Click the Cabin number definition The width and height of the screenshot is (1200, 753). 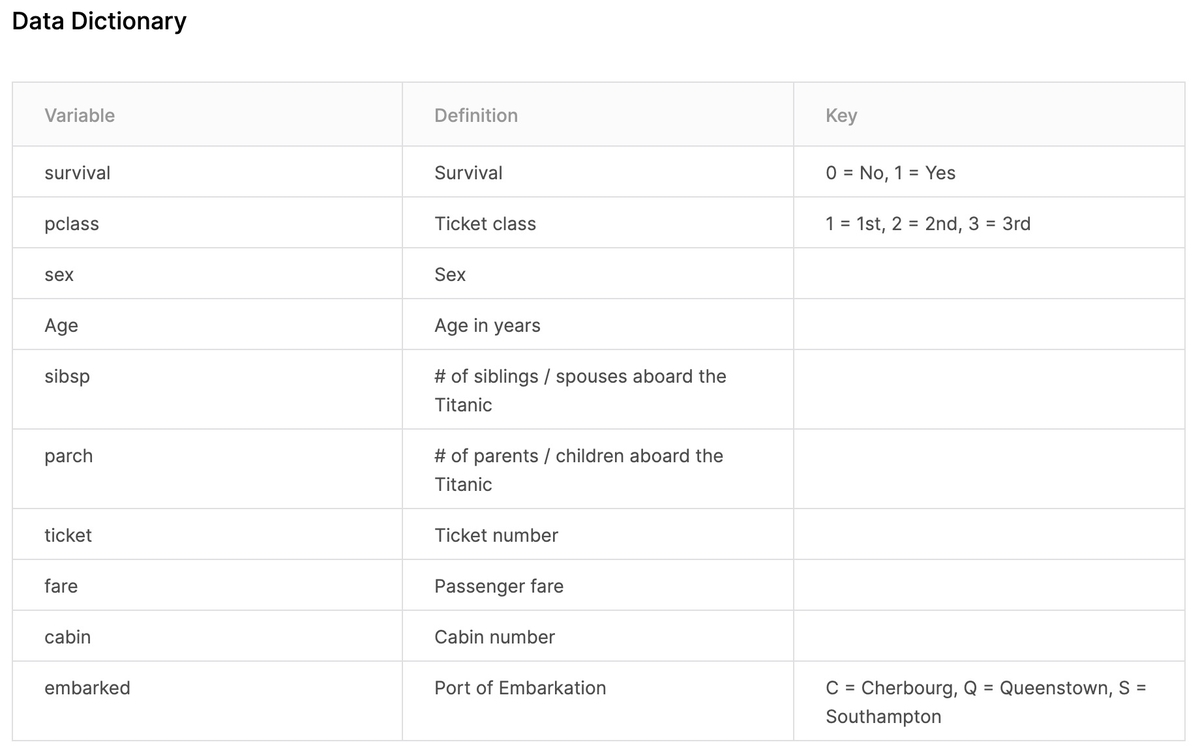(x=494, y=637)
